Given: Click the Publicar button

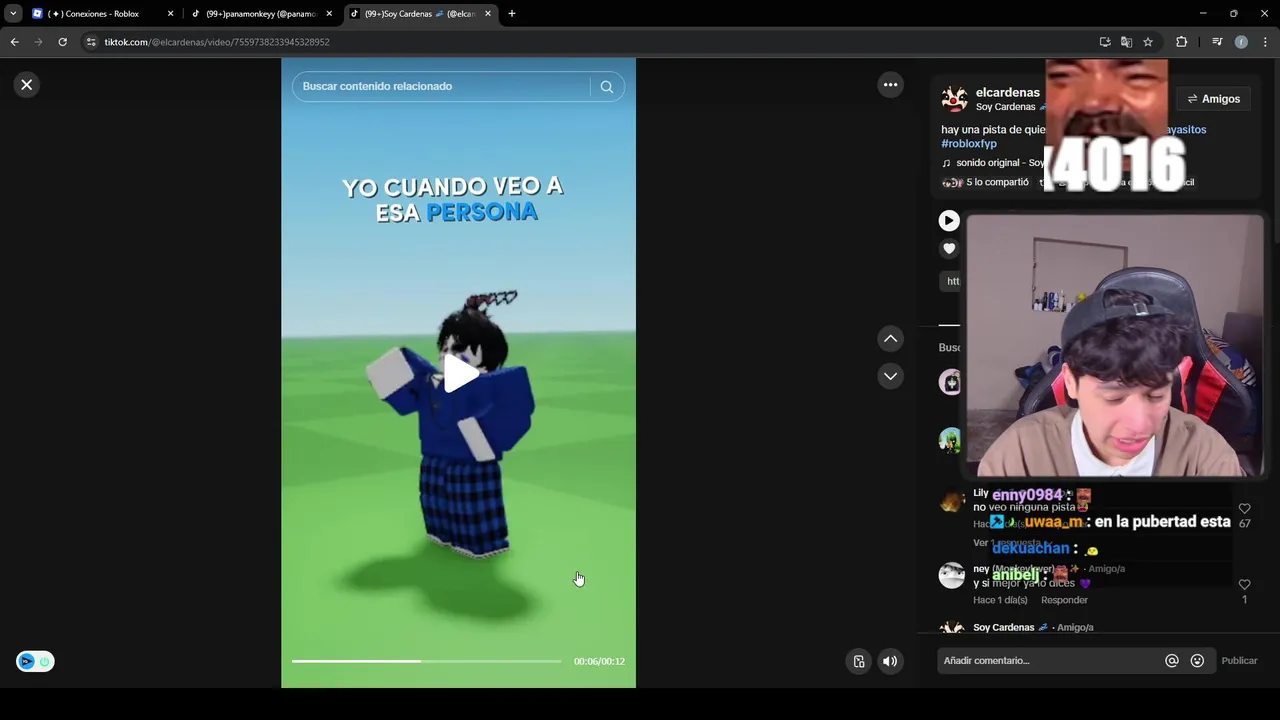Looking at the screenshot, I should (1239, 661).
